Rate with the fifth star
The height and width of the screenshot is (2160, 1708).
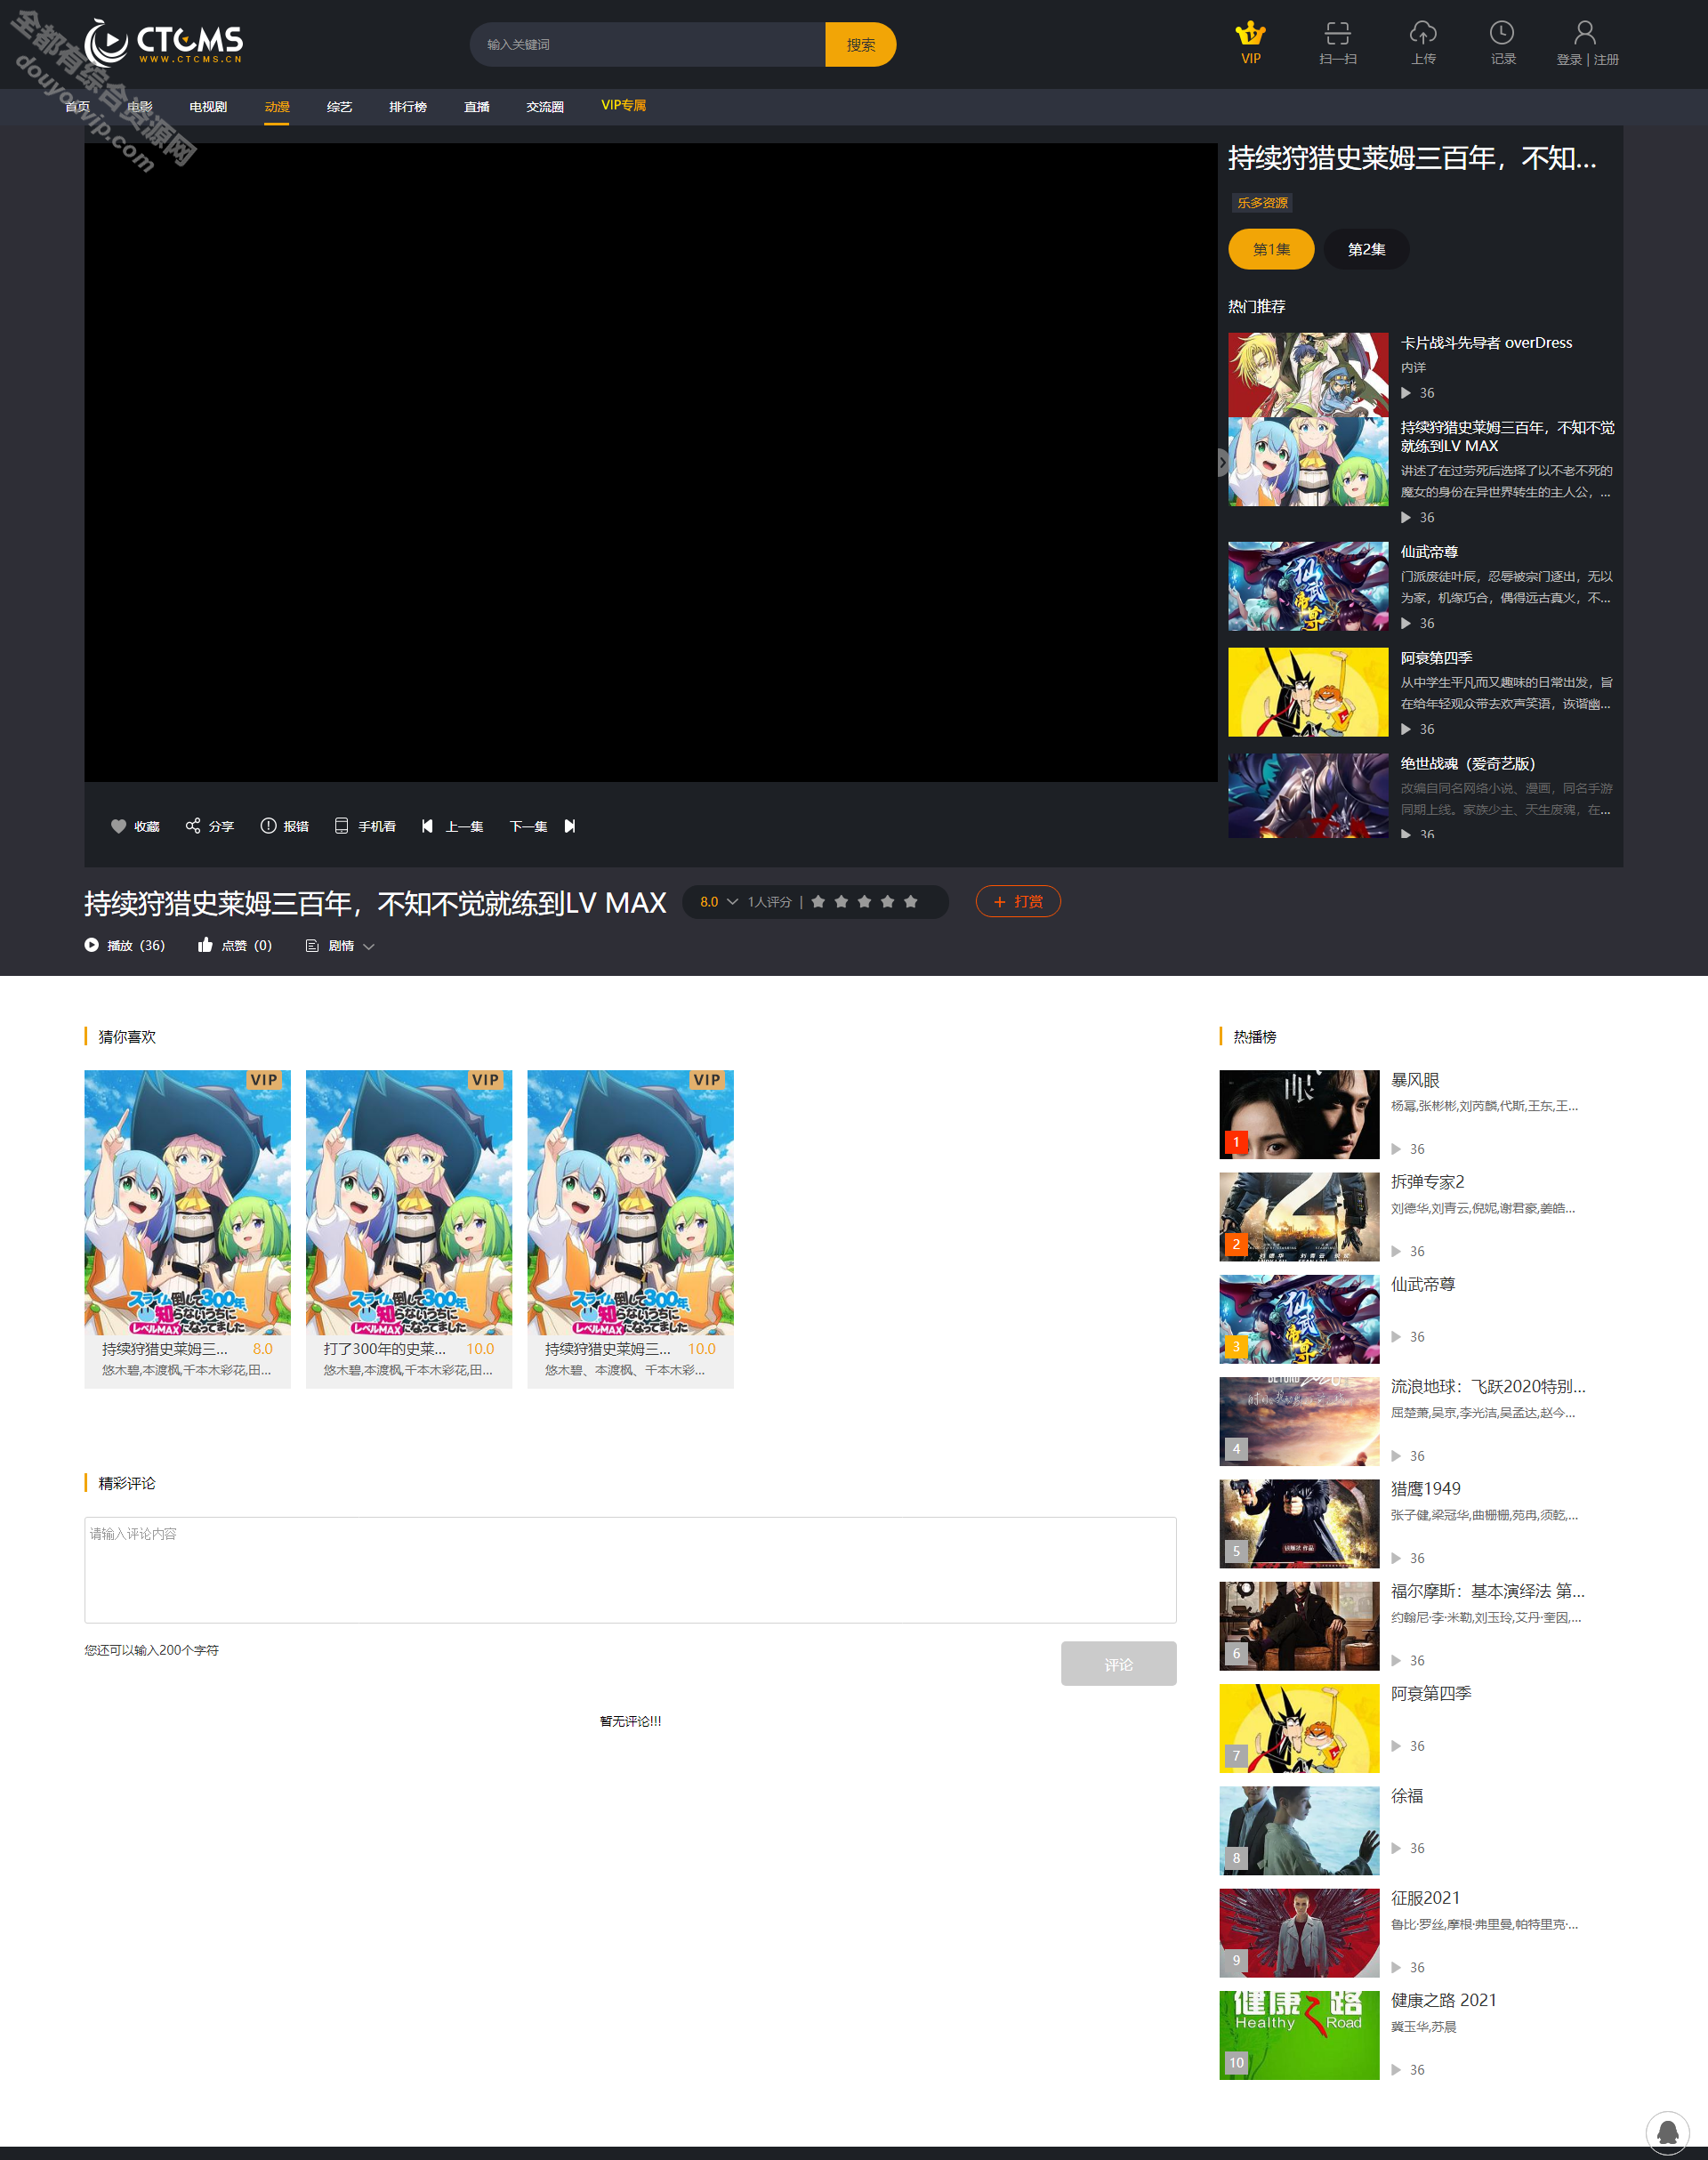910,901
